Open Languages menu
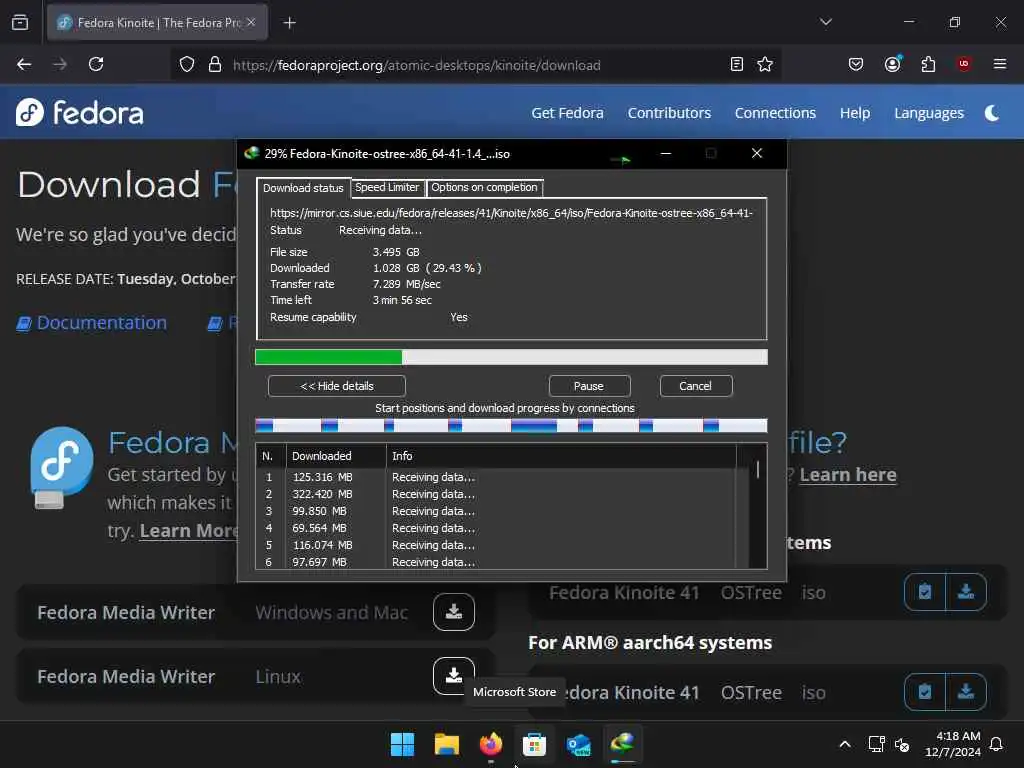The width and height of the screenshot is (1024, 768). point(929,113)
